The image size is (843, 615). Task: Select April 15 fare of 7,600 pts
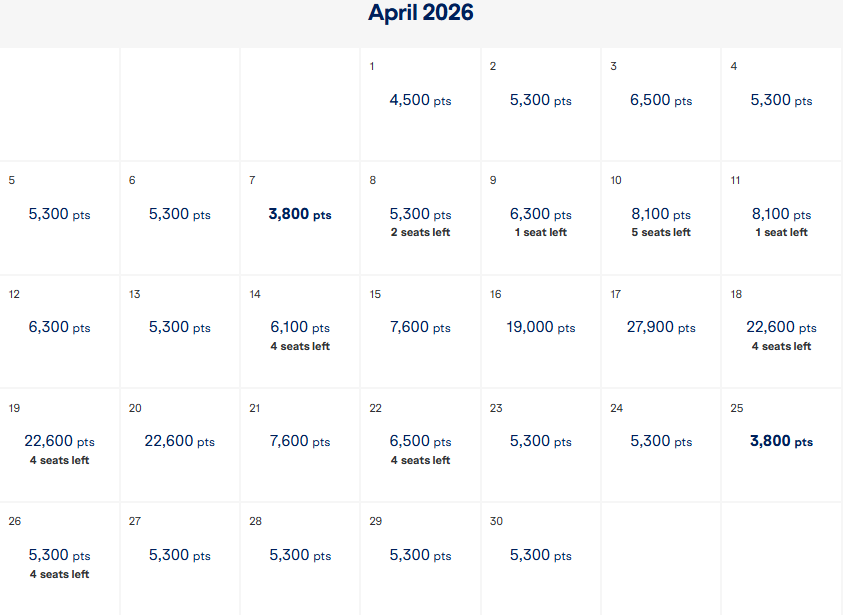[420, 328]
